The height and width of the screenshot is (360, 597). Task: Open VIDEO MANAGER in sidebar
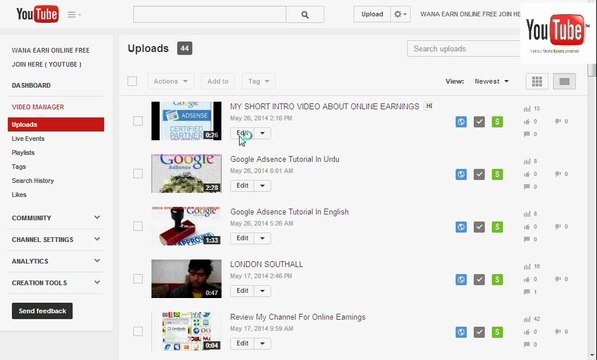[38, 107]
